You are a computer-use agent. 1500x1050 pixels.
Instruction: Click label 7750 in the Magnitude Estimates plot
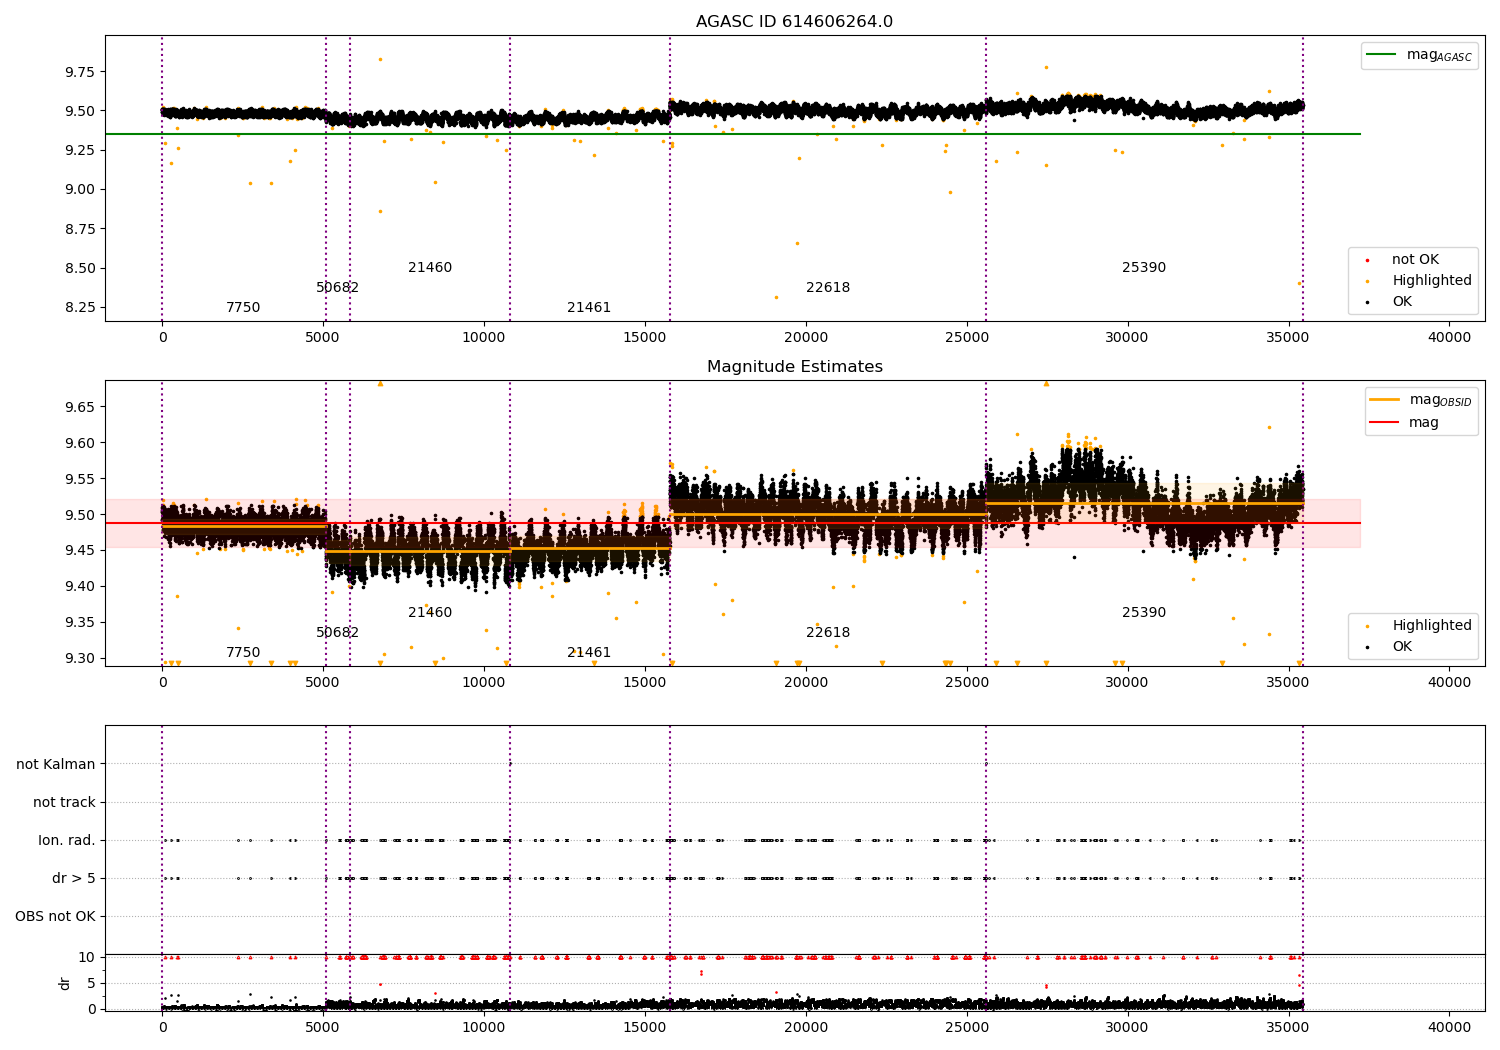(243, 653)
